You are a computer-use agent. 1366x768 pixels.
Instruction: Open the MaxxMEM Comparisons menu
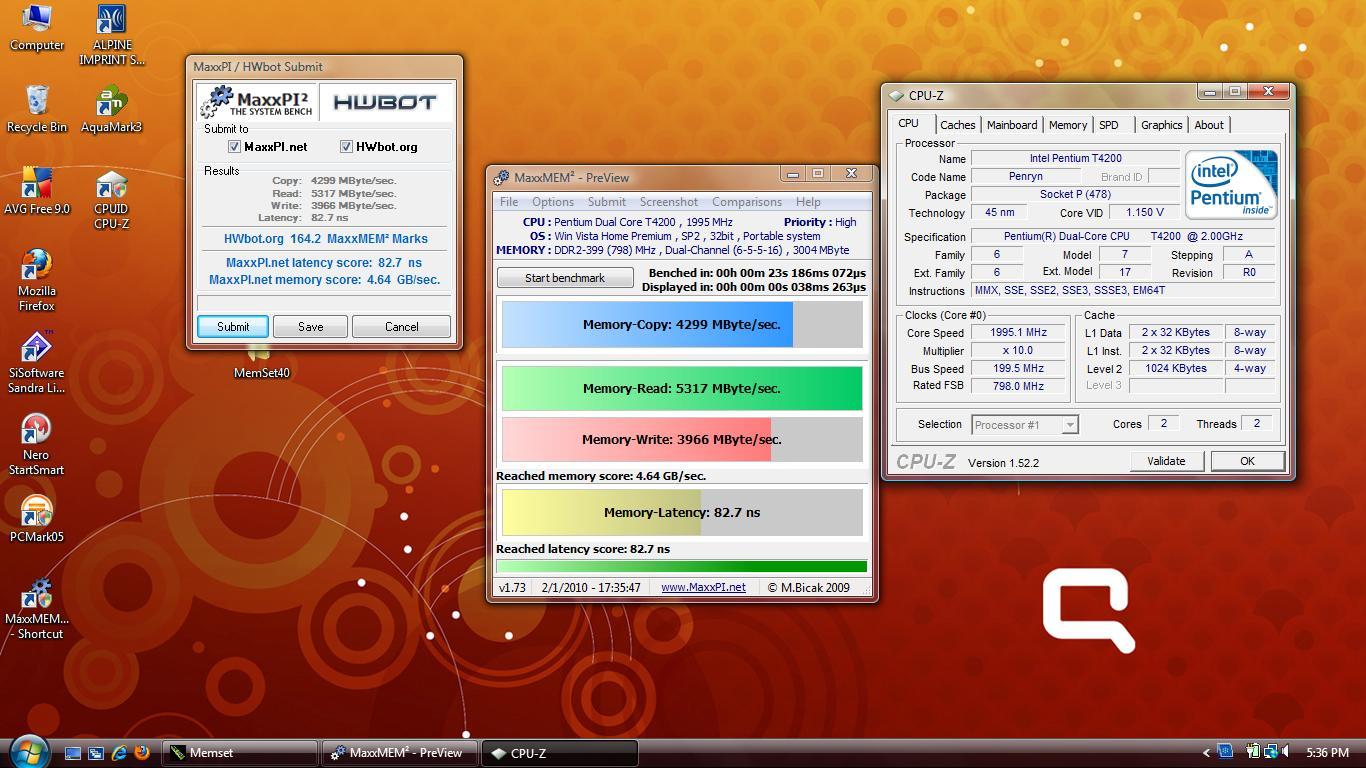coord(746,202)
